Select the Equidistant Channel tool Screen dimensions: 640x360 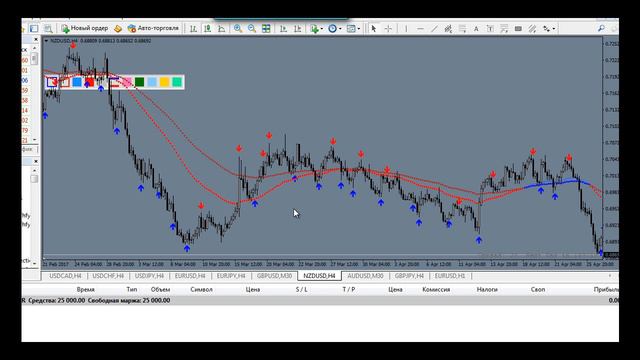(x=448, y=29)
